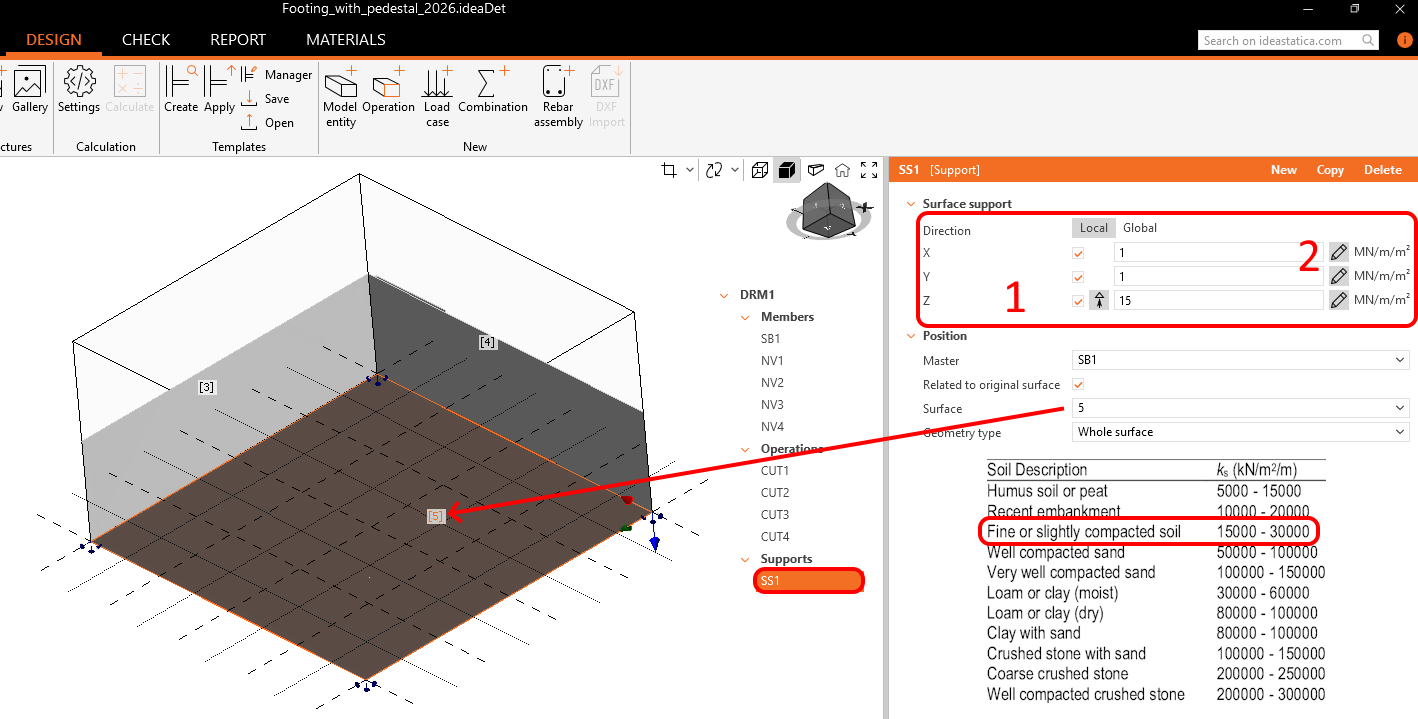Click the home view icon
This screenshot has height=719, width=1418.
(x=843, y=170)
